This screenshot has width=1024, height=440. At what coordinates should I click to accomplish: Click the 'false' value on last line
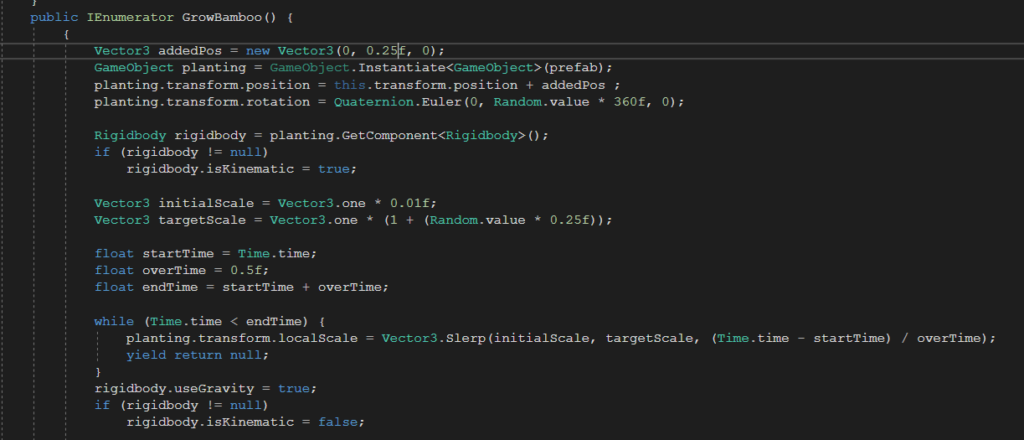[338, 422]
